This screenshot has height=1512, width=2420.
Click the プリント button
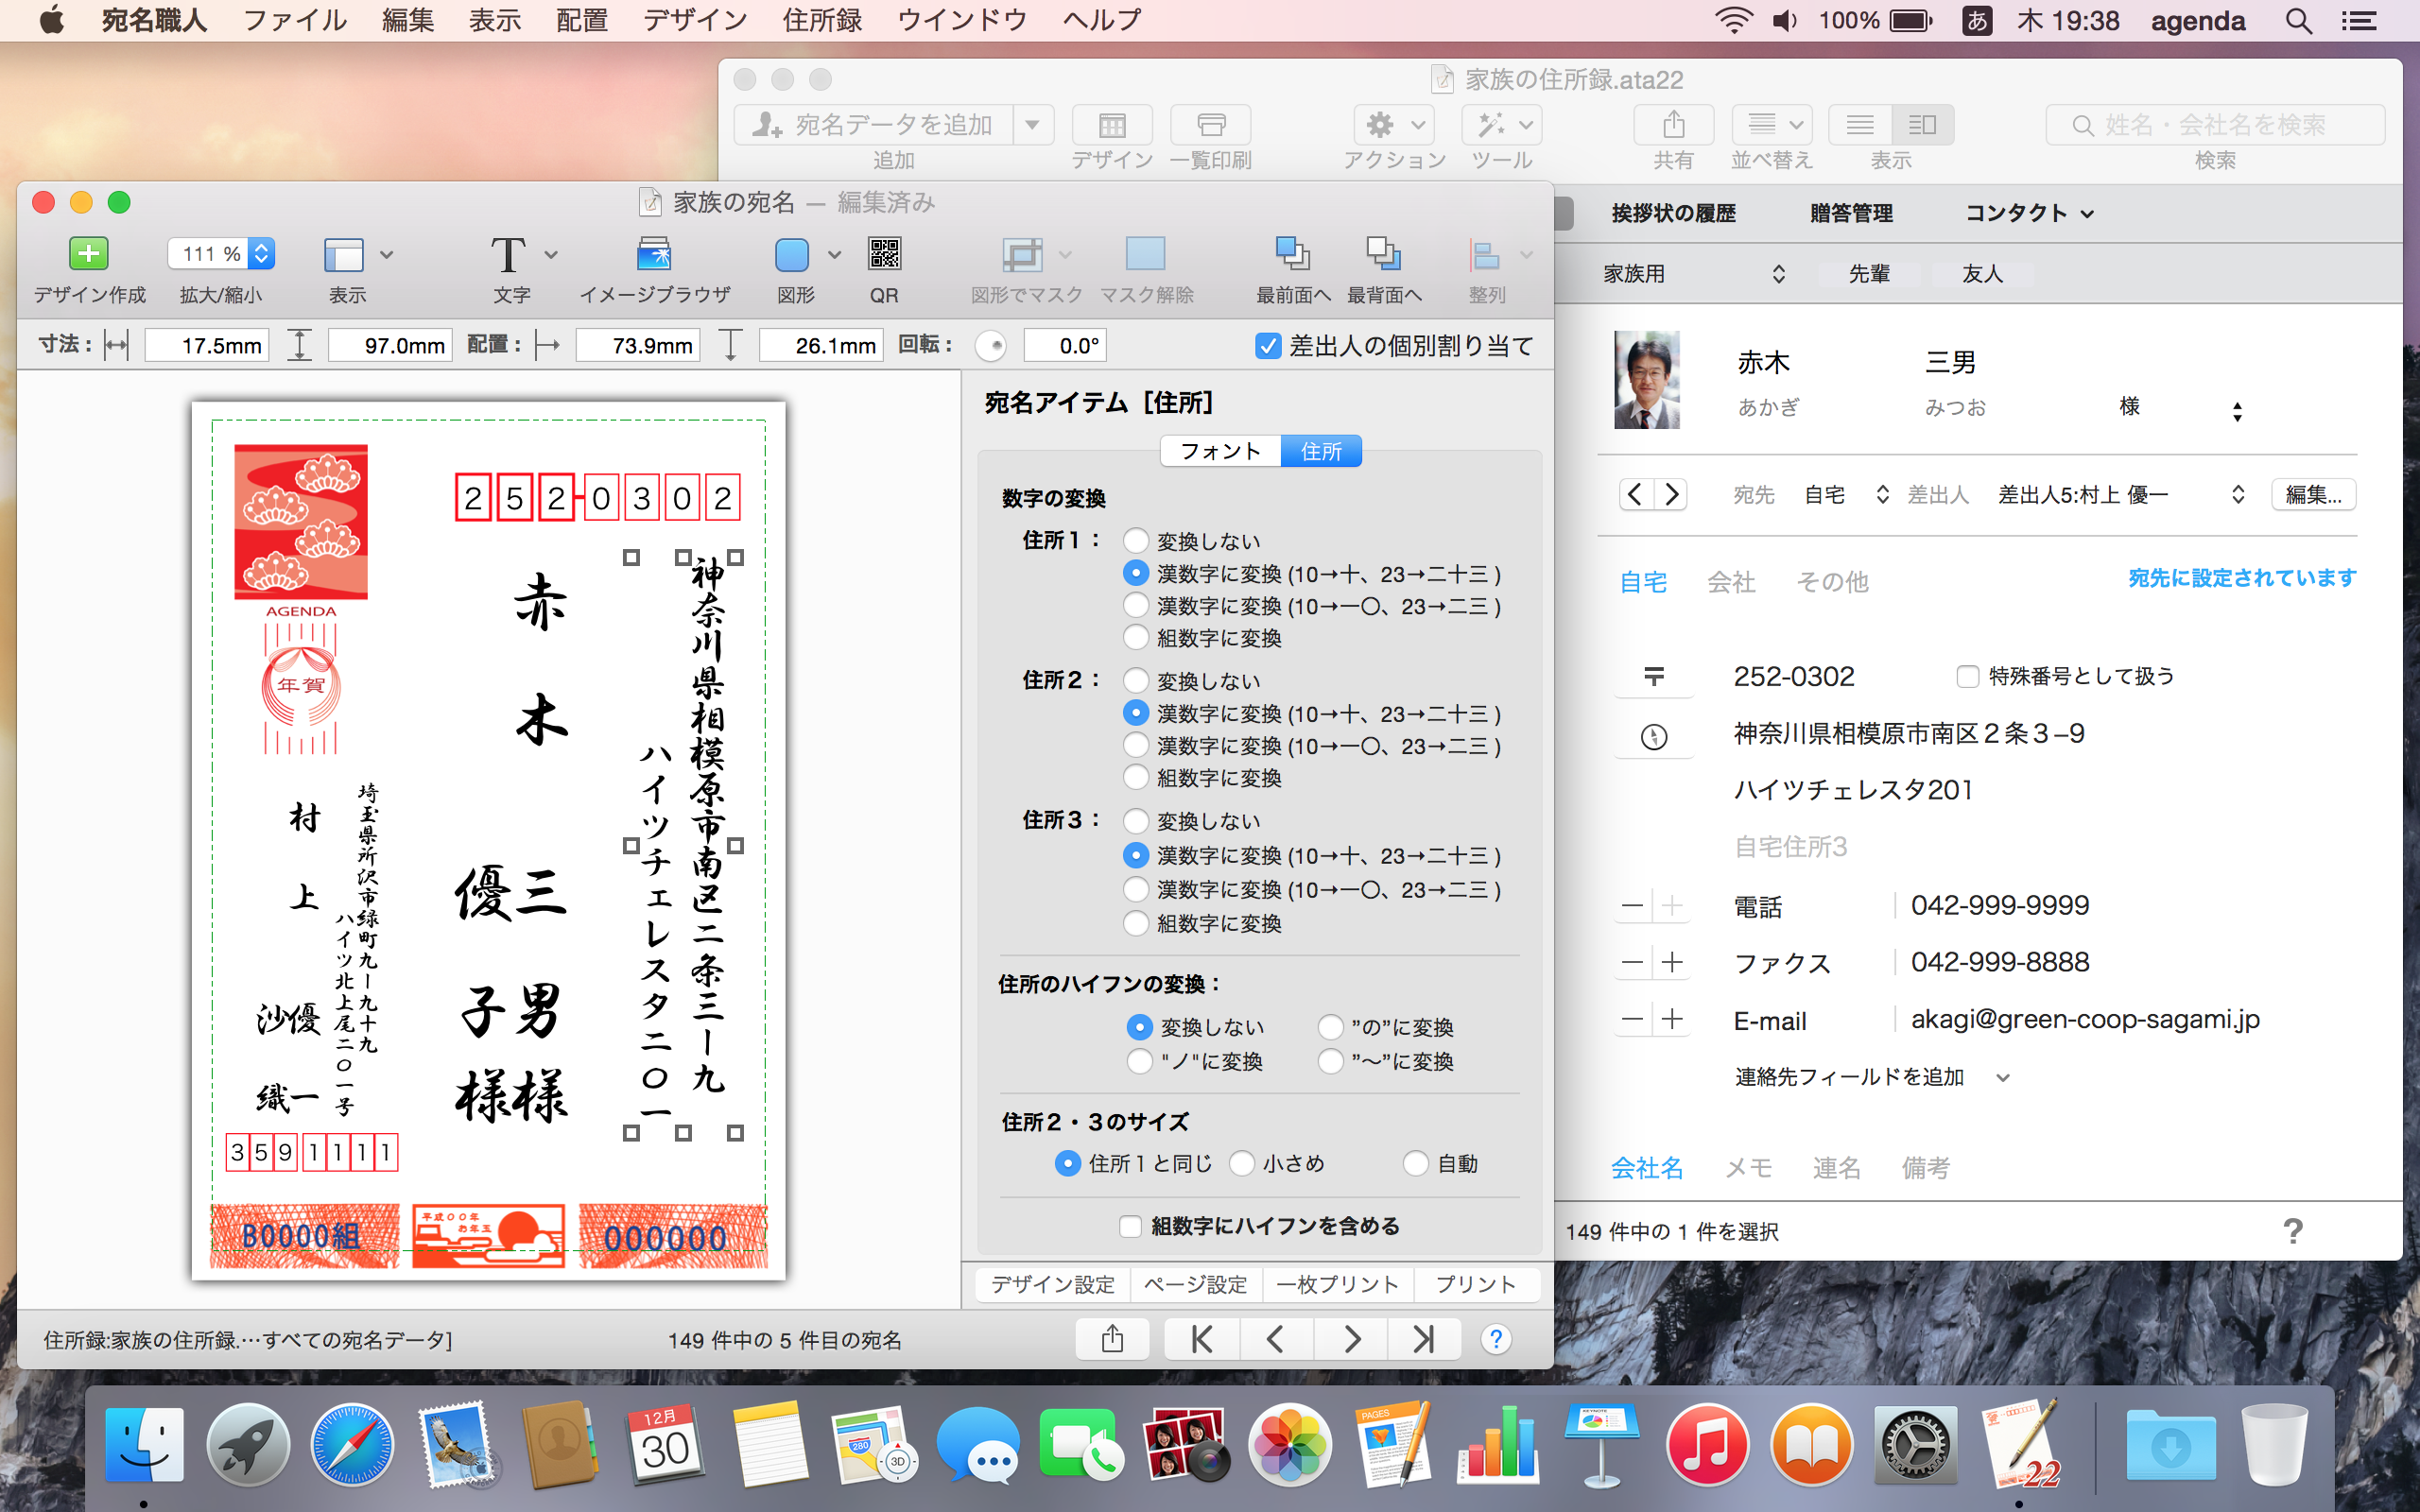pos(1476,1284)
